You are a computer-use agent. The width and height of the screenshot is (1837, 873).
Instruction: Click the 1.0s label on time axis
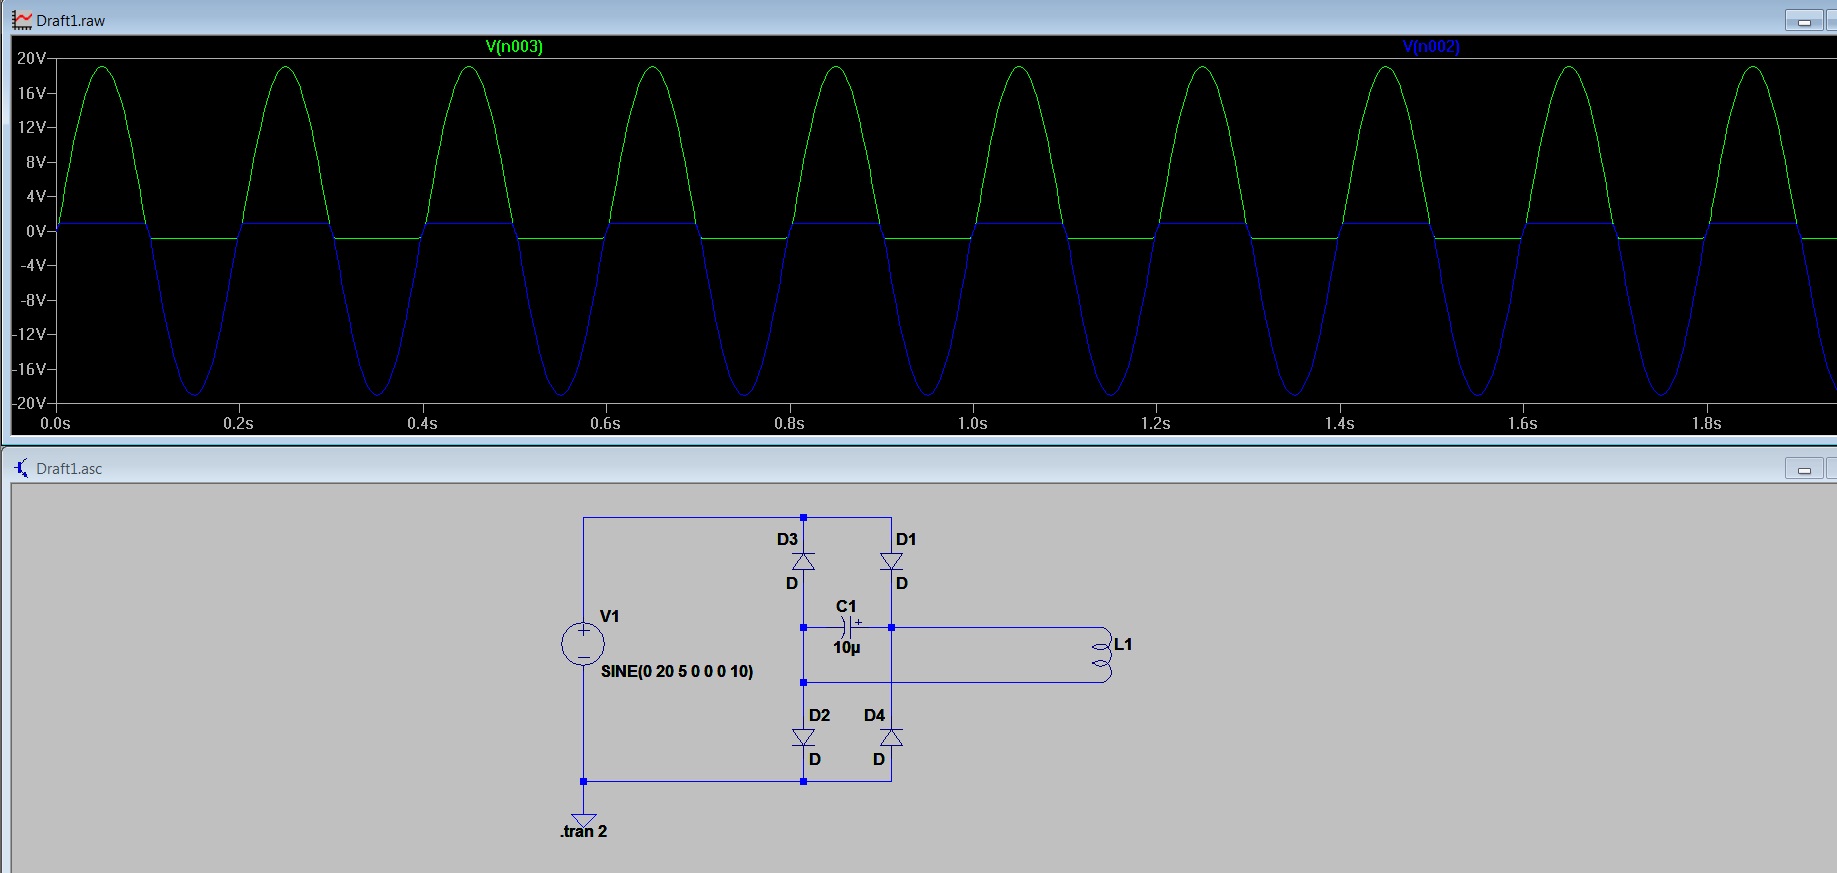click(972, 424)
